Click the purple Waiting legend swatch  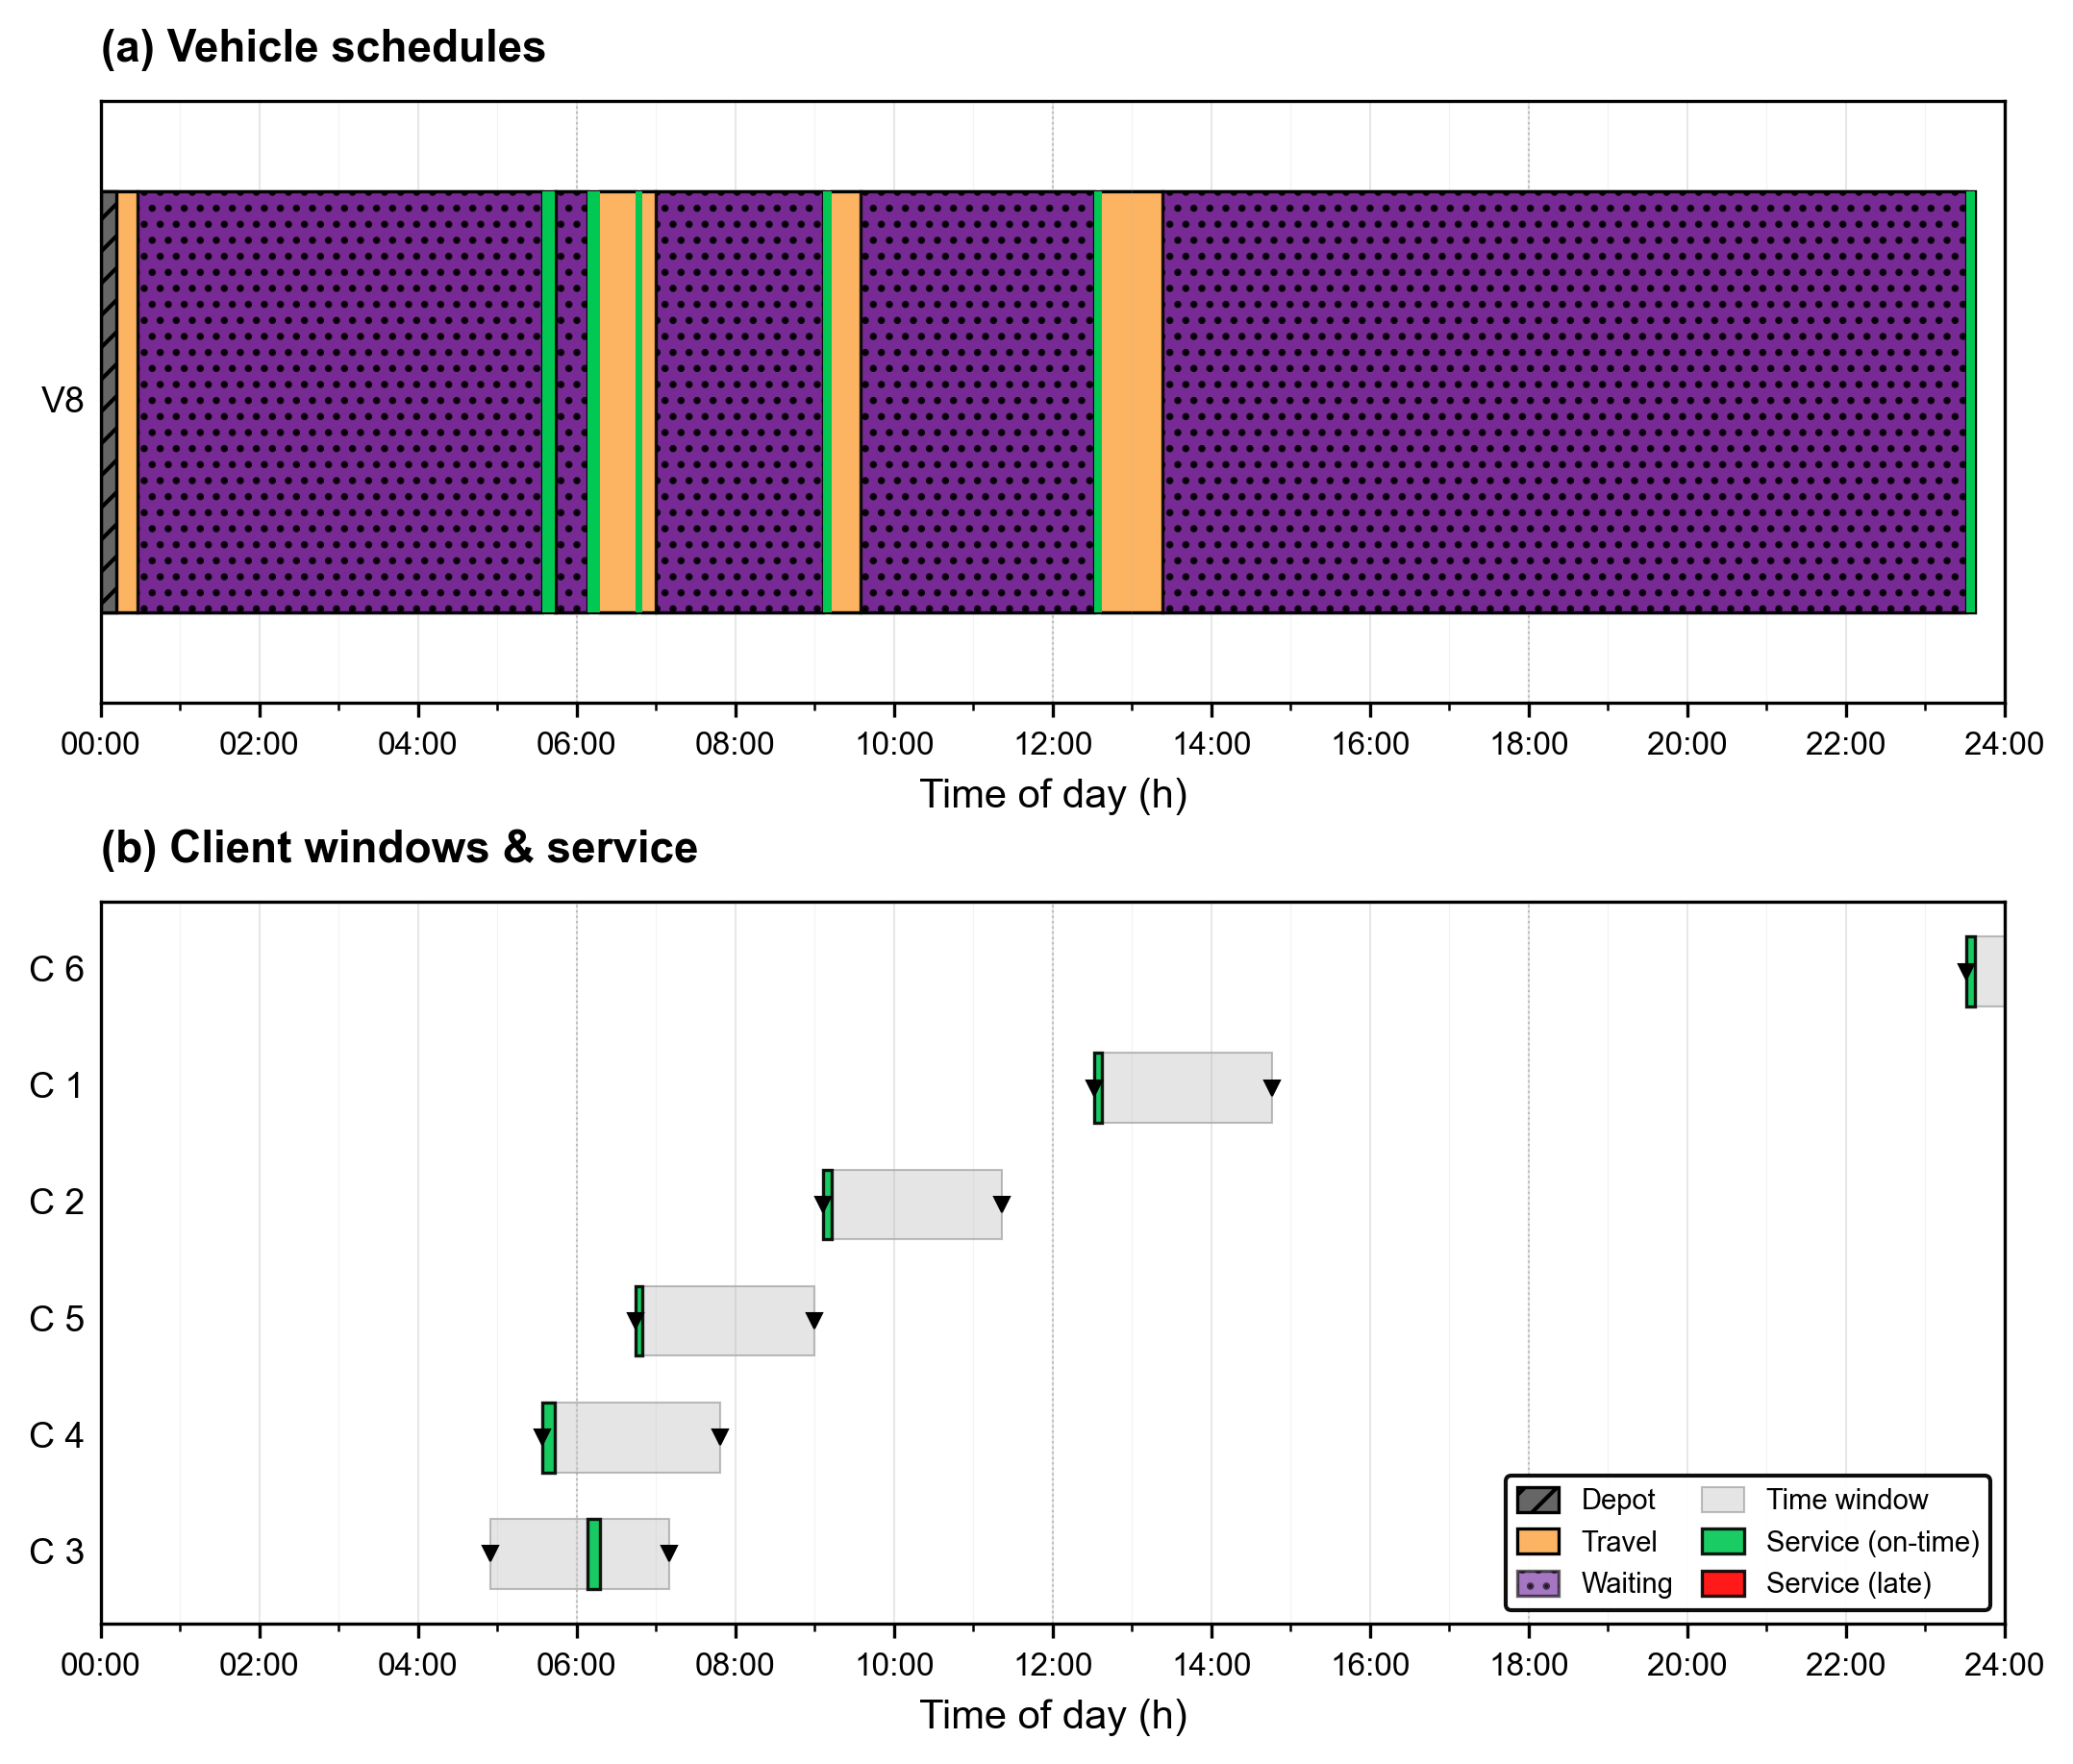(x=1537, y=1584)
